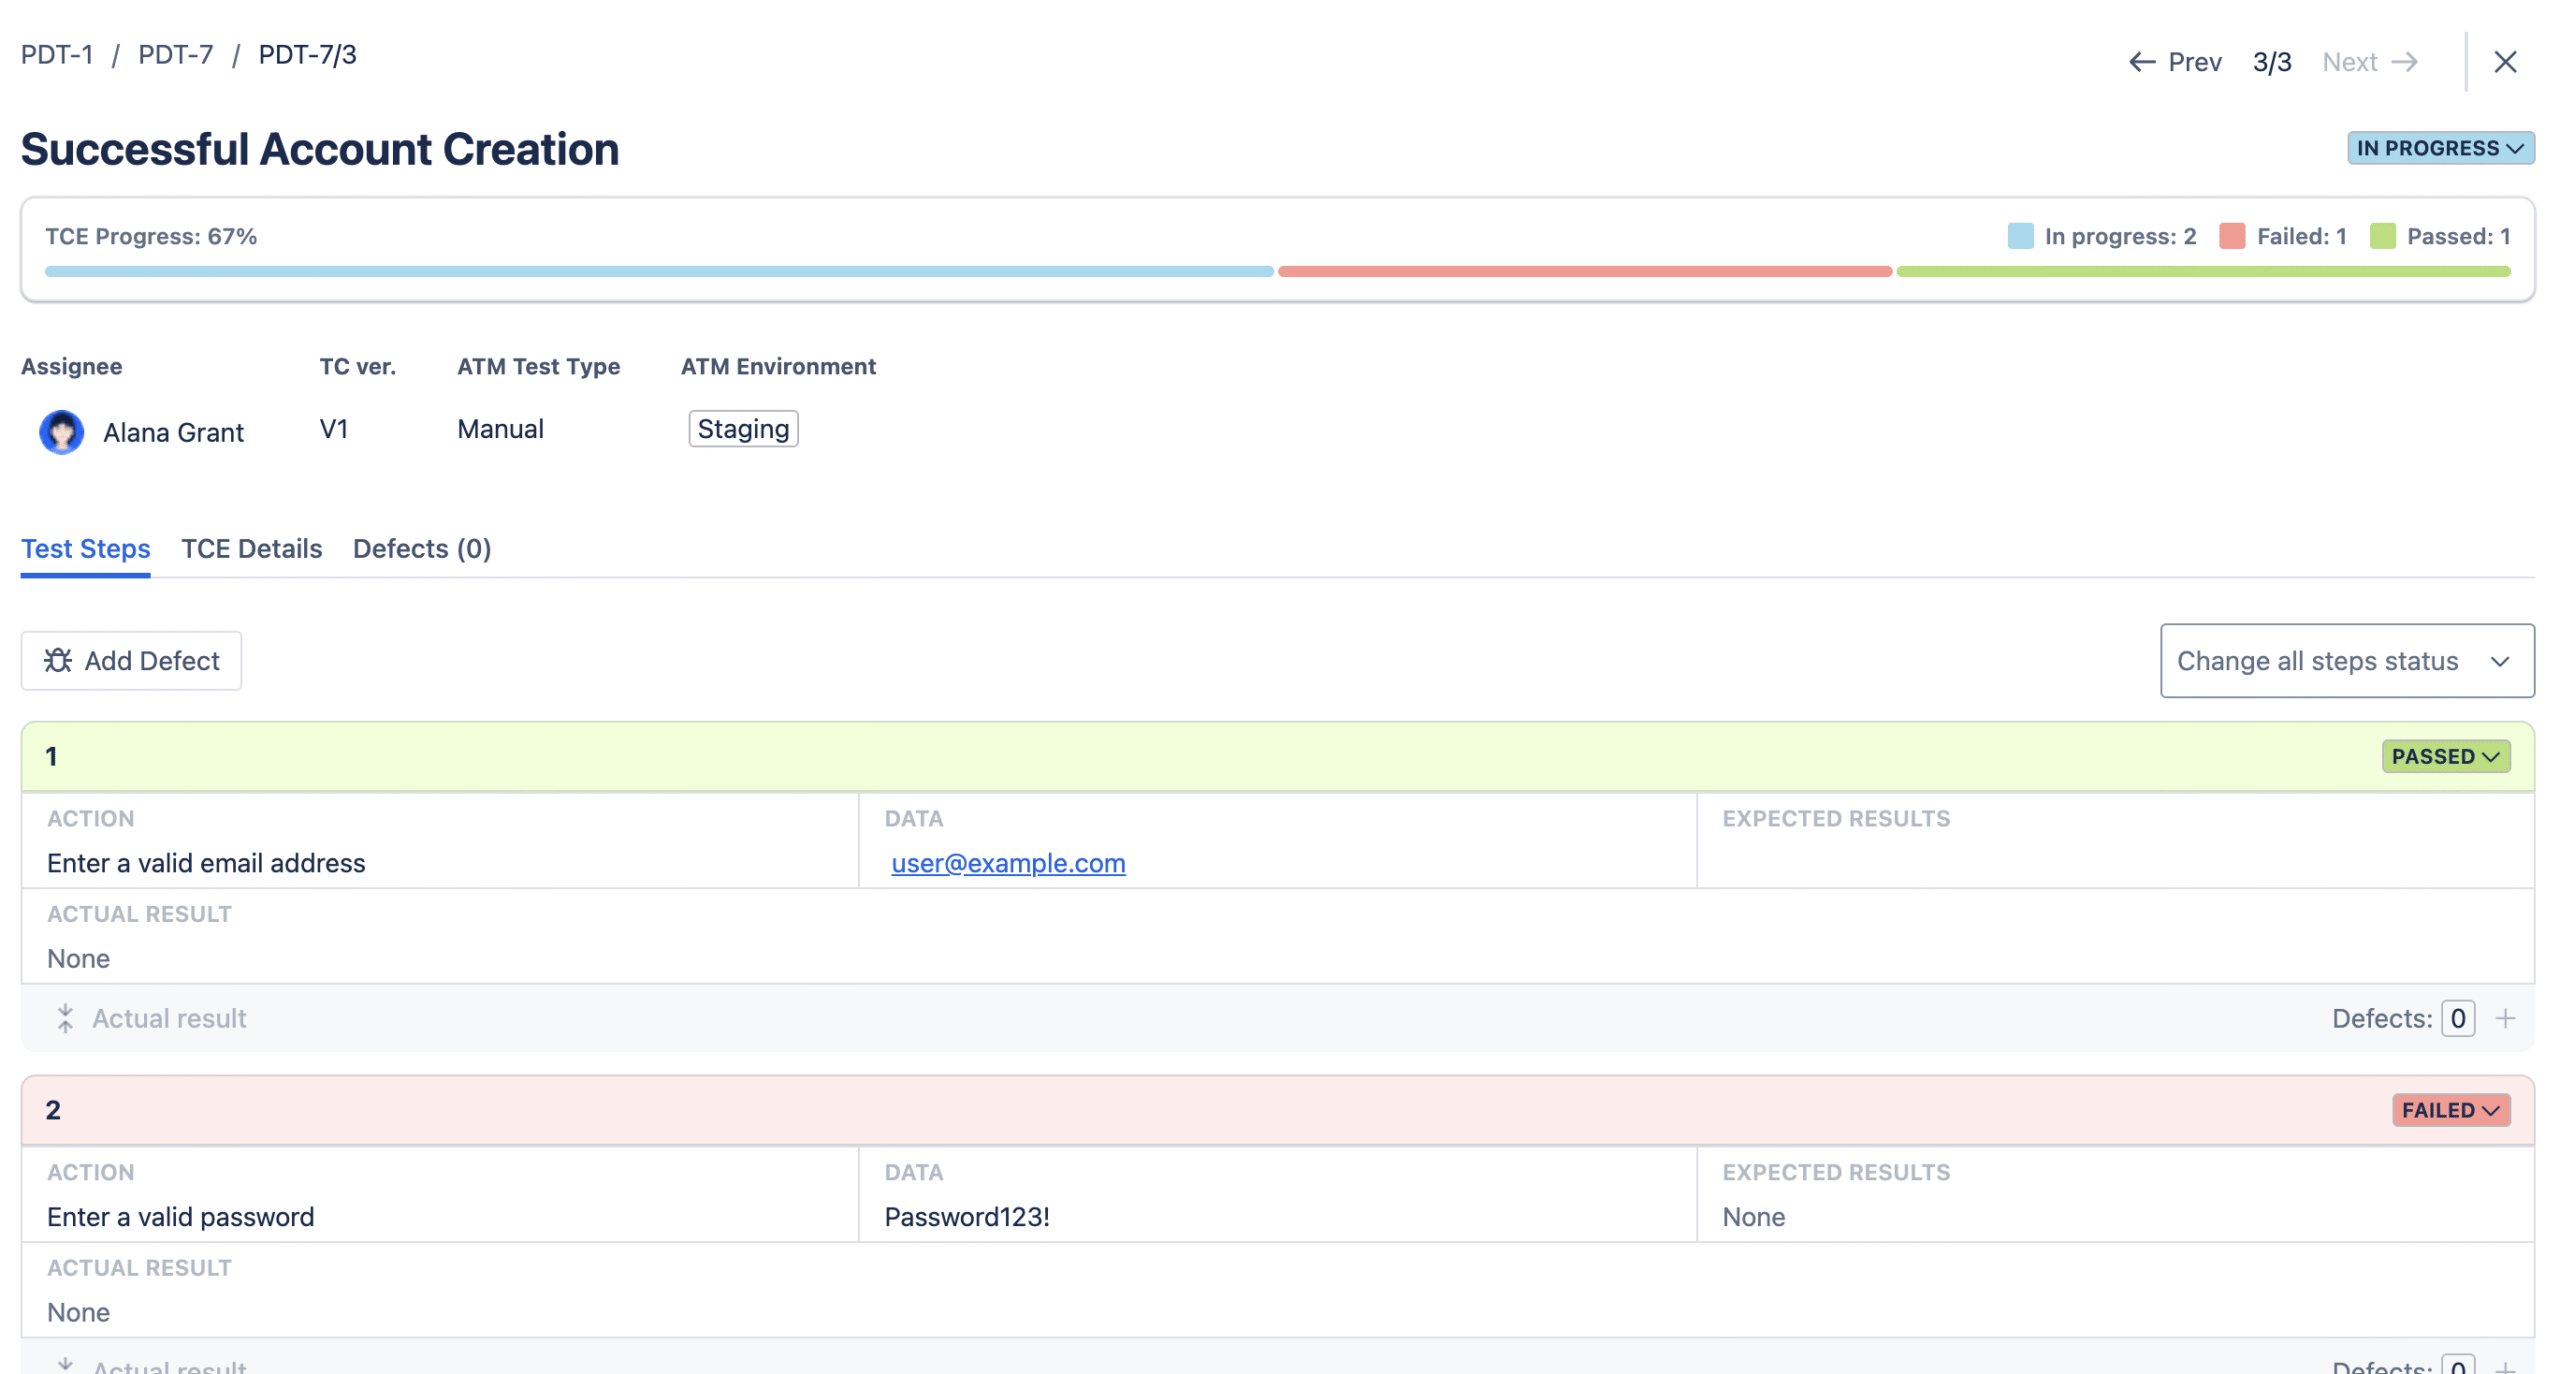Close the test execution panel
The height and width of the screenshot is (1374, 2560).
[2505, 62]
